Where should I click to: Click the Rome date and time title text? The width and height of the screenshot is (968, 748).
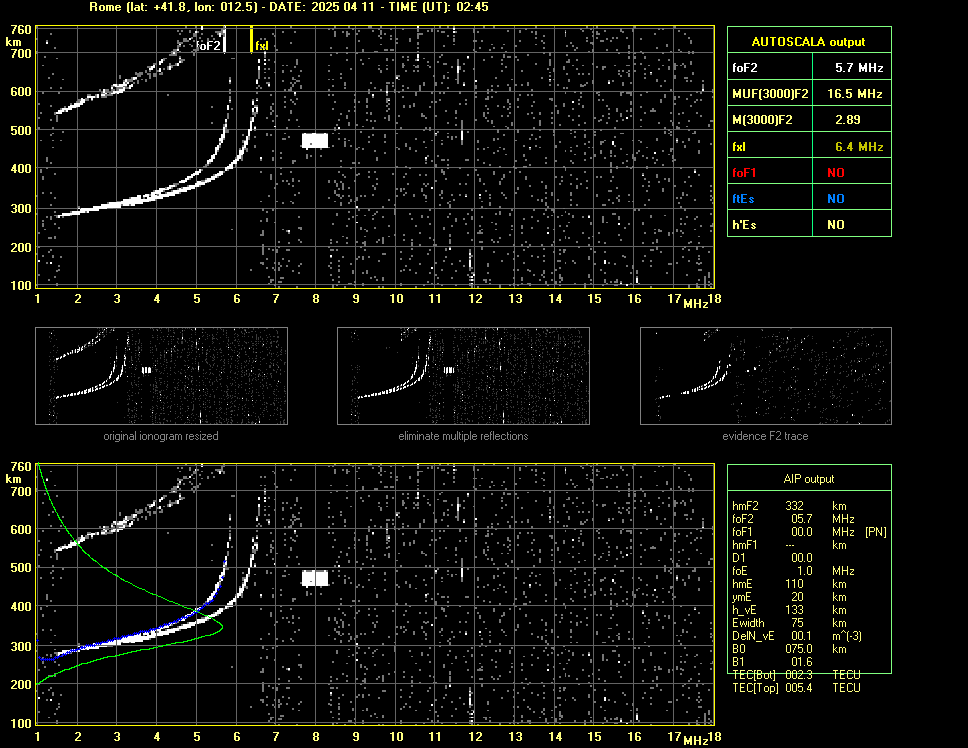coord(289,7)
